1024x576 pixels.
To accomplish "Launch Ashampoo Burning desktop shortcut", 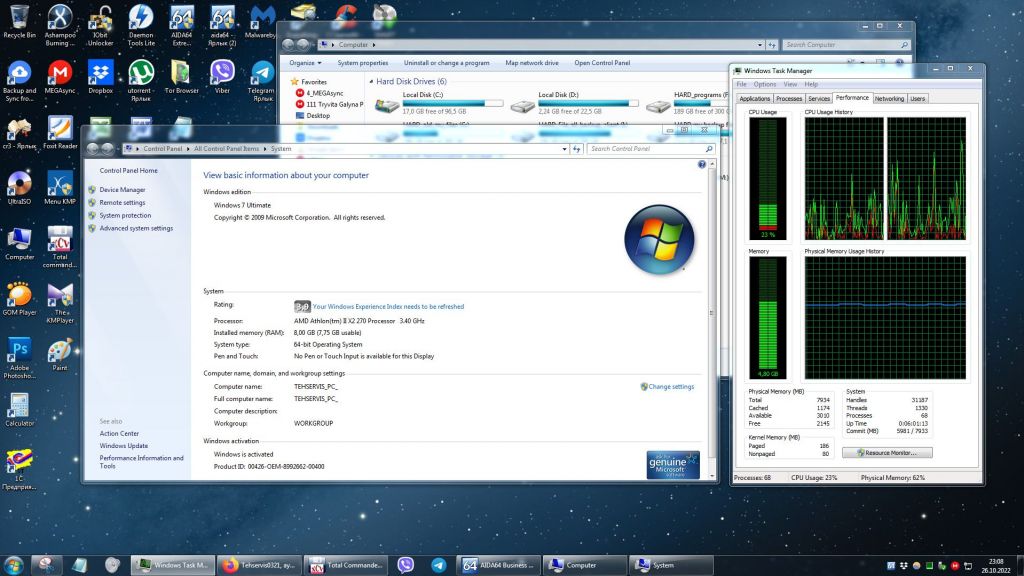I will click(x=59, y=25).
